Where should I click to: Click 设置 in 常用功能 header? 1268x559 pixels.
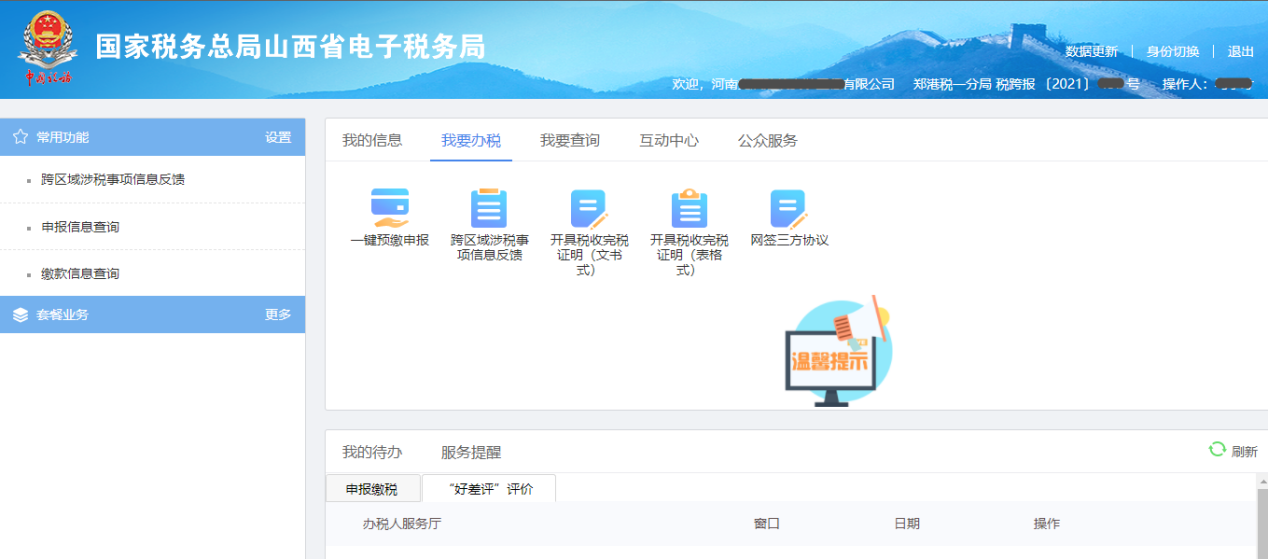click(278, 137)
